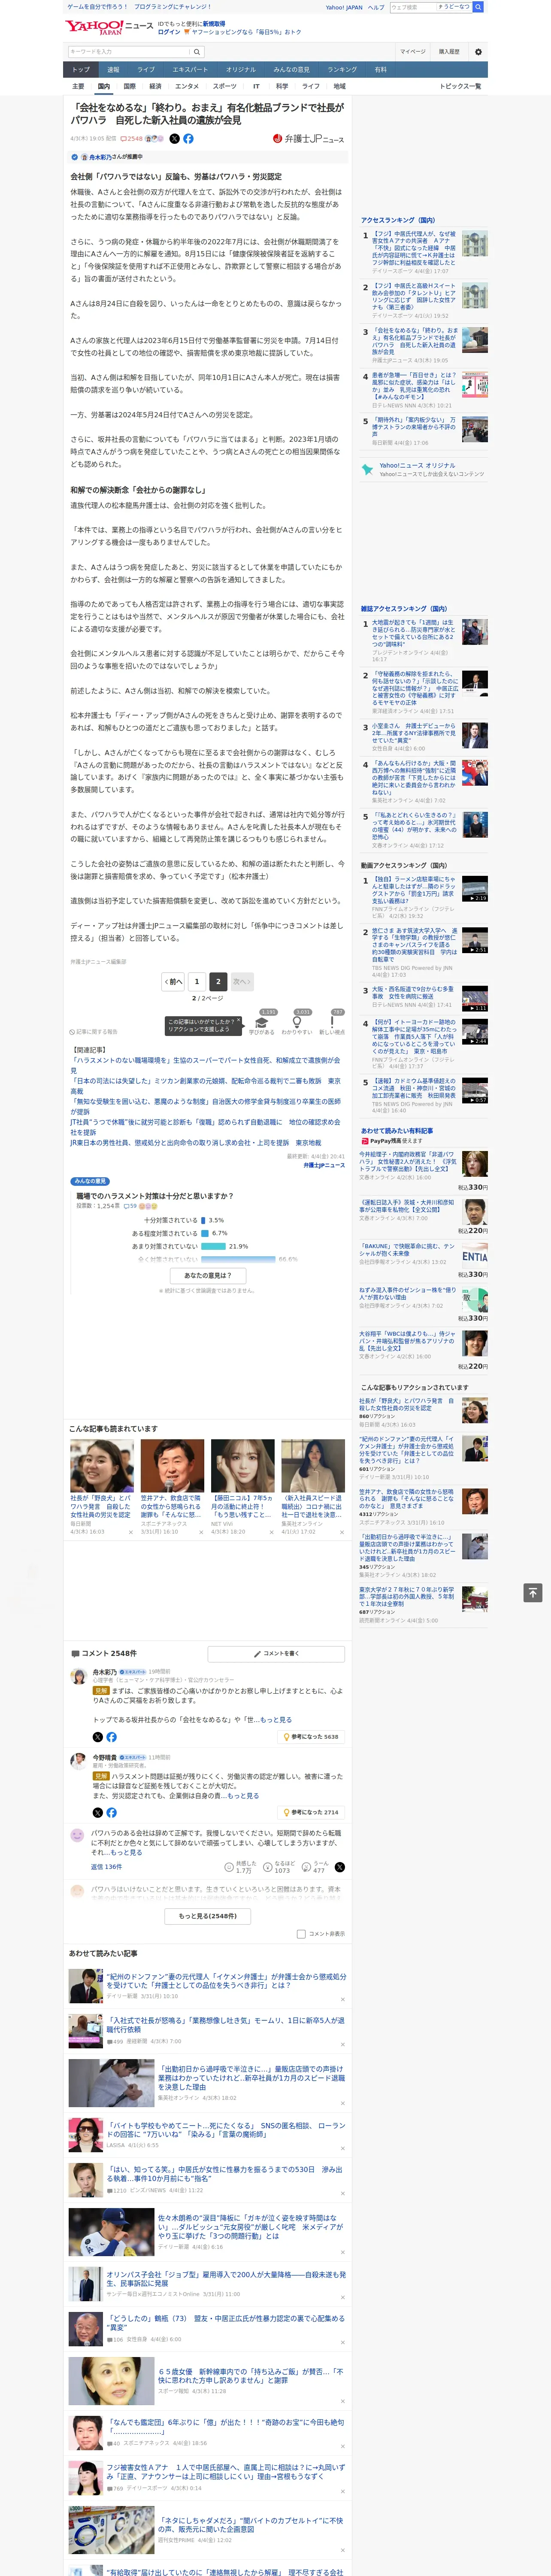Go to article page 1
Screen dimensions: 551x2576
point(196,982)
